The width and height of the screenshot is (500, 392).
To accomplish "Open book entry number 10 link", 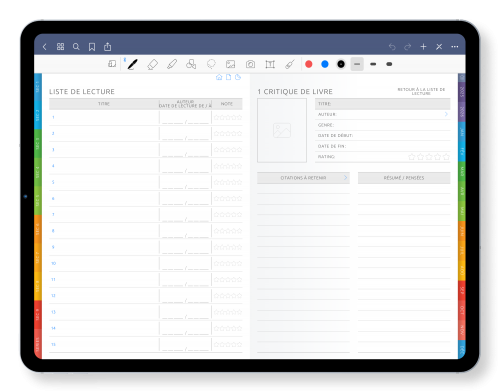I will (x=53, y=263).
